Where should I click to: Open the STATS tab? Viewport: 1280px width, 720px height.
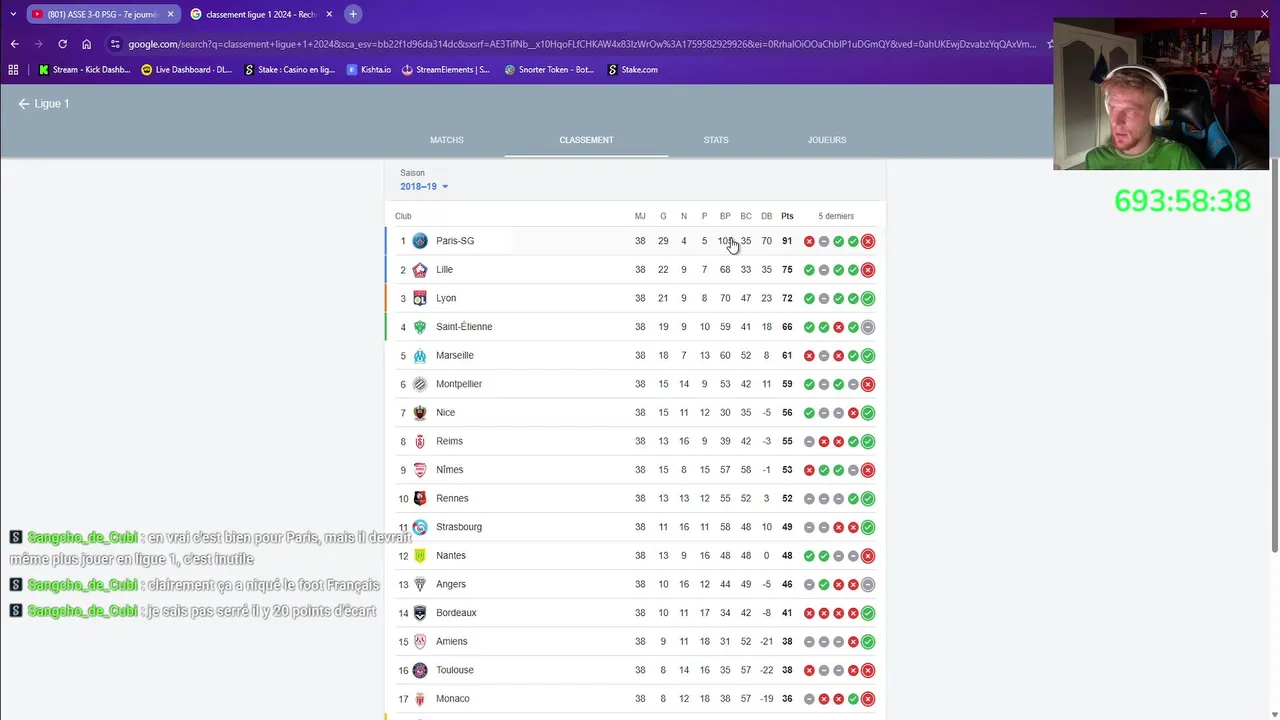coord(716,140)
